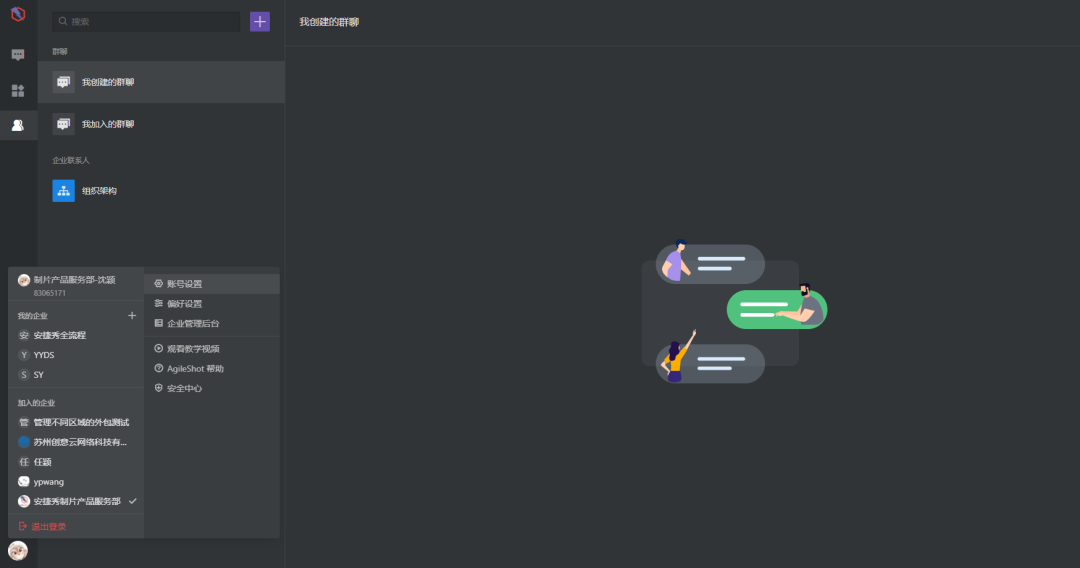Screen dimensions: 1080x568
Task: Click 观看教学视频 menu entry
Action: [x=193, y=349]
